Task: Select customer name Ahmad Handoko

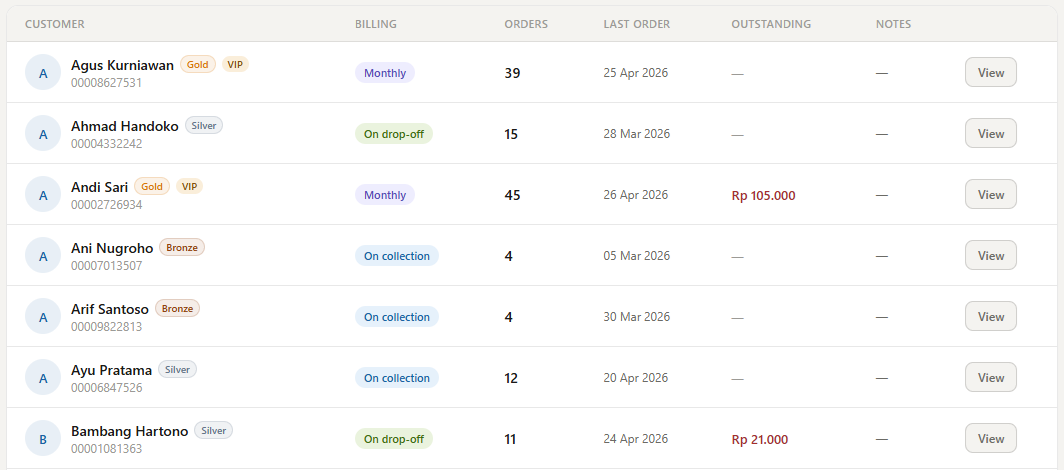Action: (x=125, y=126)
